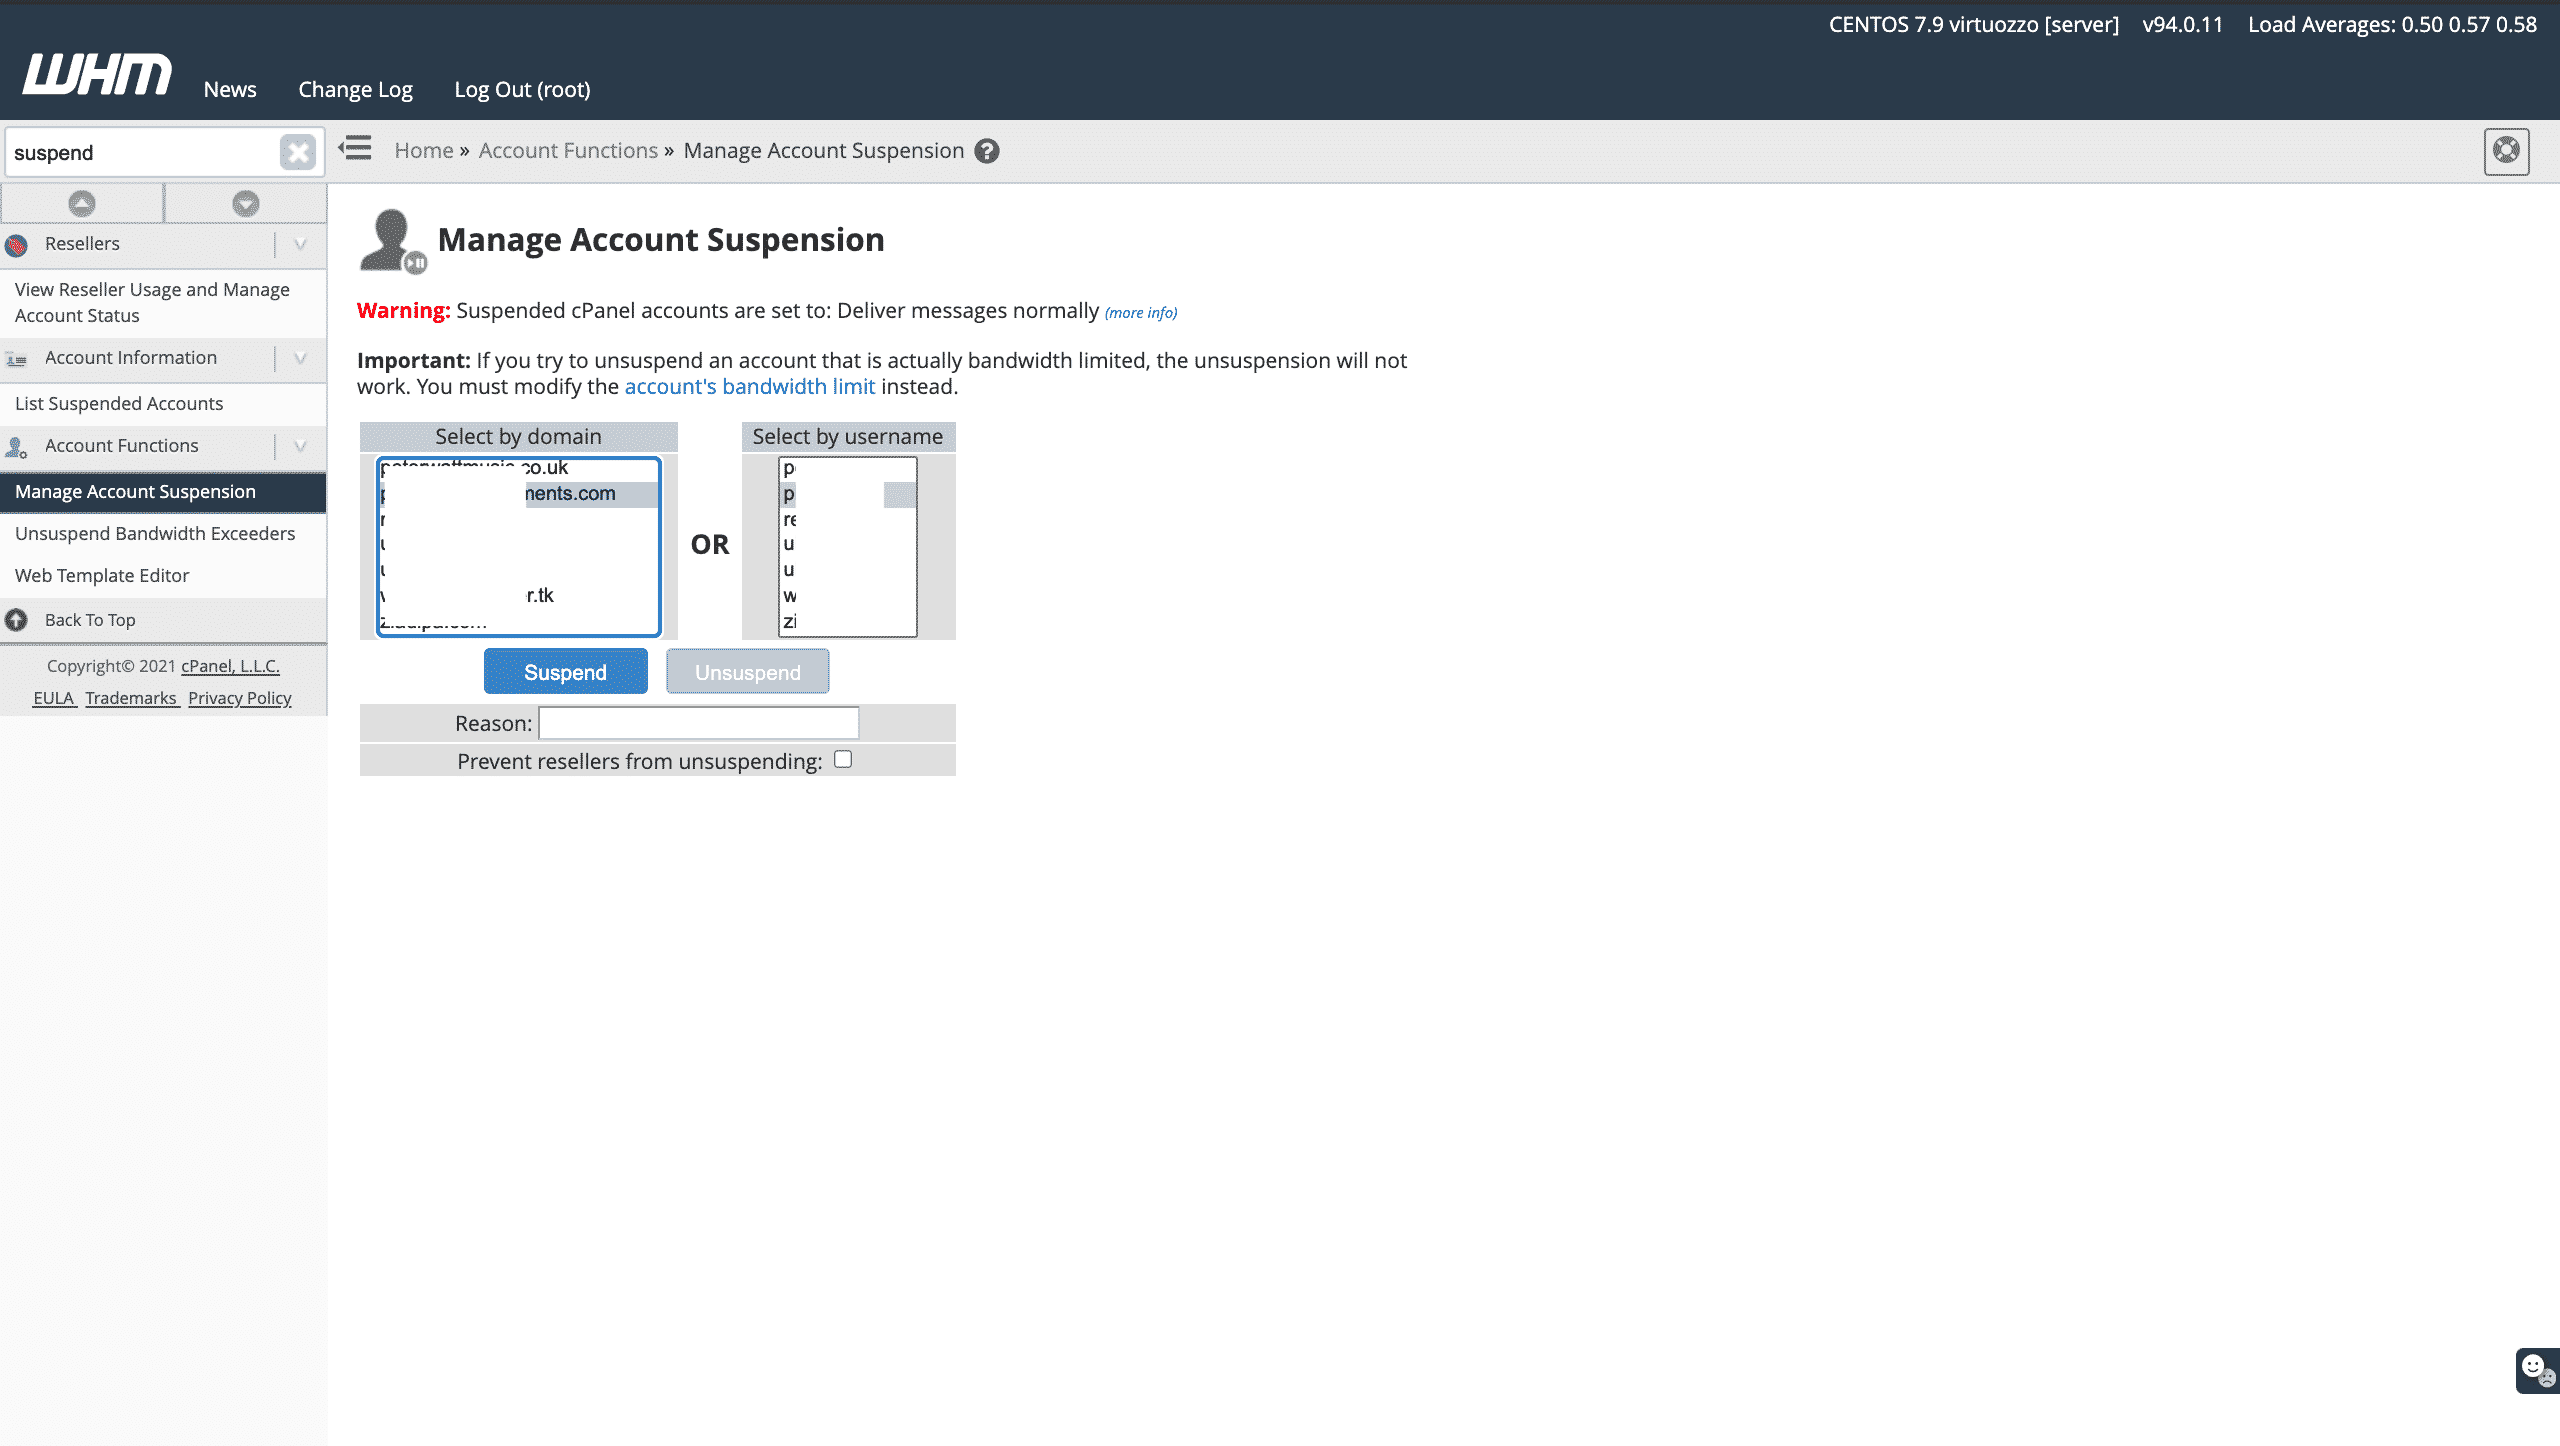The width and height of the screenshot is (2560, 1446).
Task: Select username starting with re
Action: coord(847,520)
